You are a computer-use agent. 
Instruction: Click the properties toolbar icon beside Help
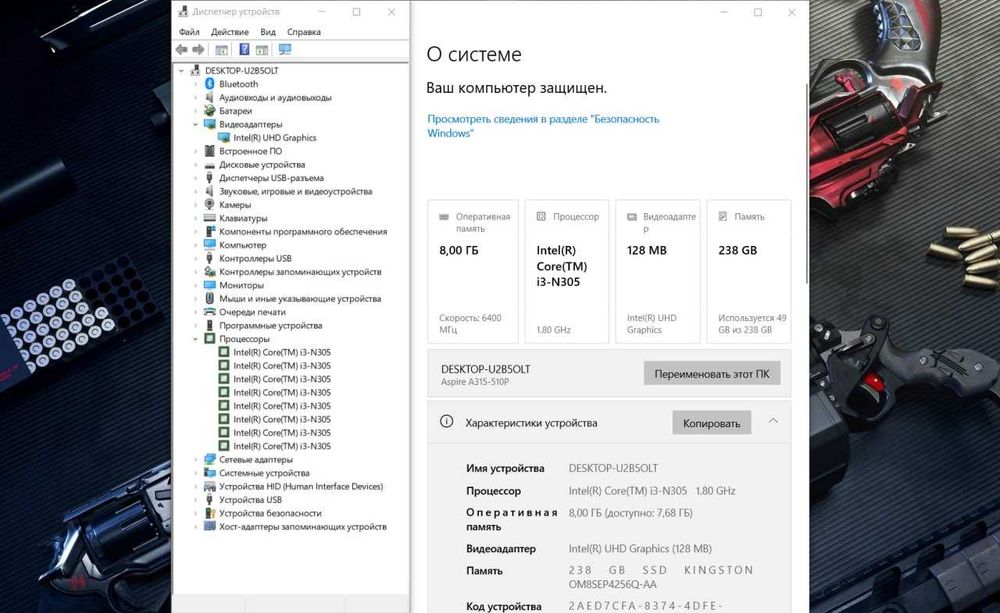(261, 50)
